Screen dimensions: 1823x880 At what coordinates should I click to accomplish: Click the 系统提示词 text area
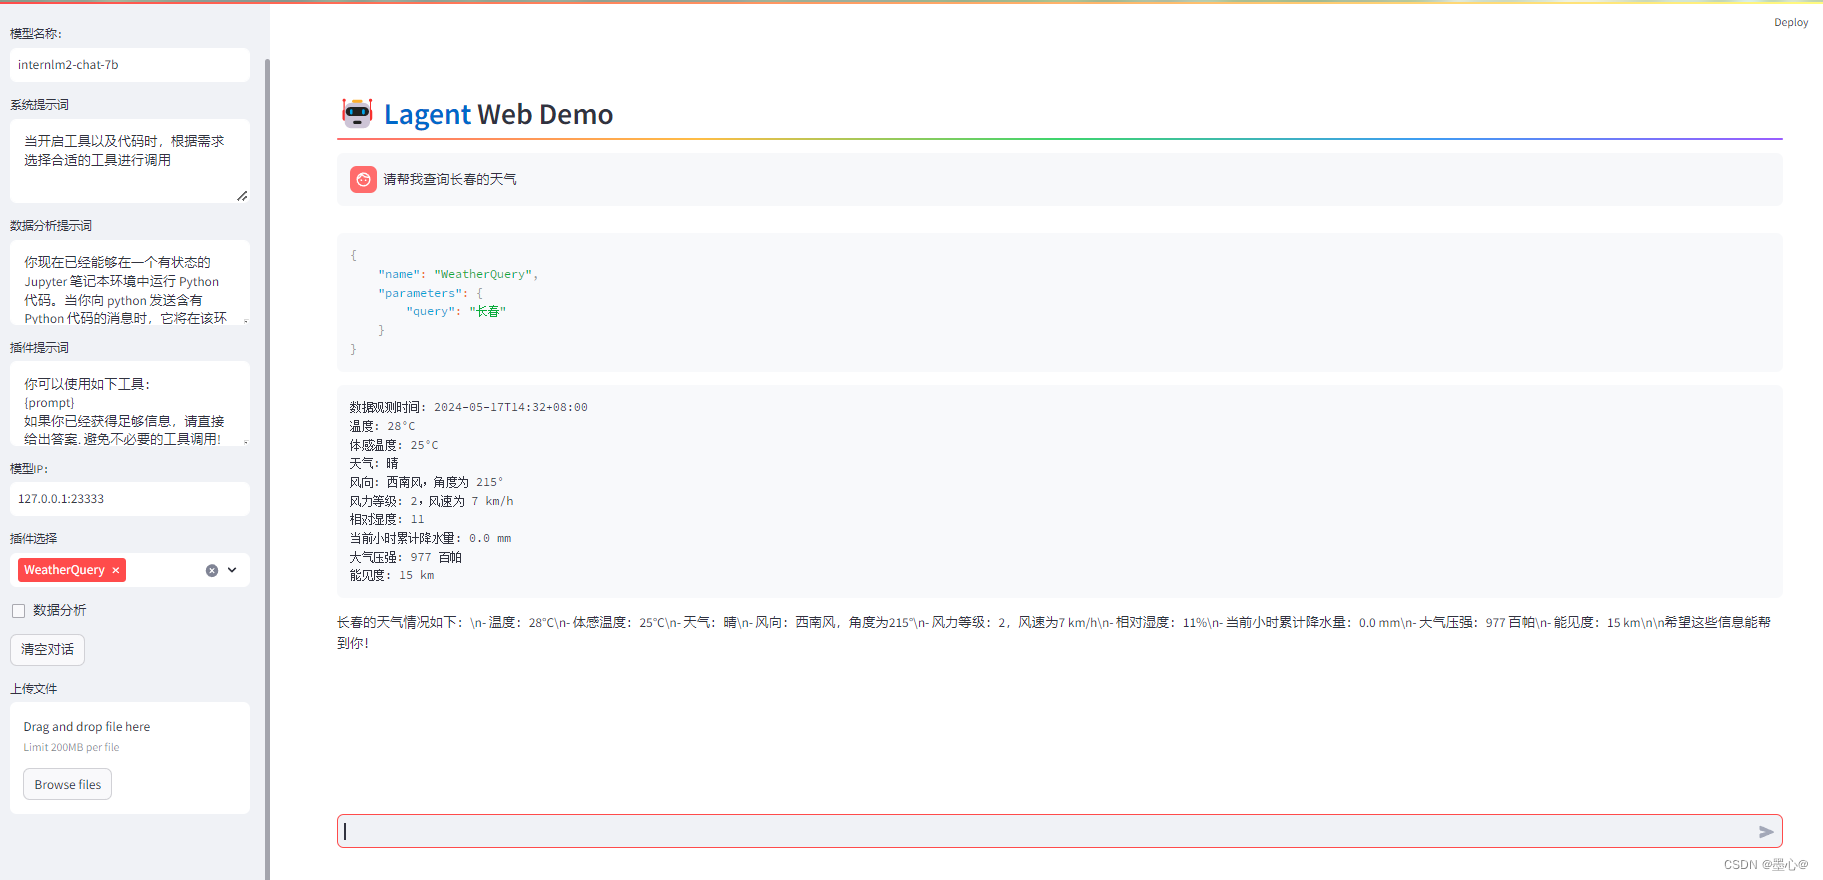130,161
